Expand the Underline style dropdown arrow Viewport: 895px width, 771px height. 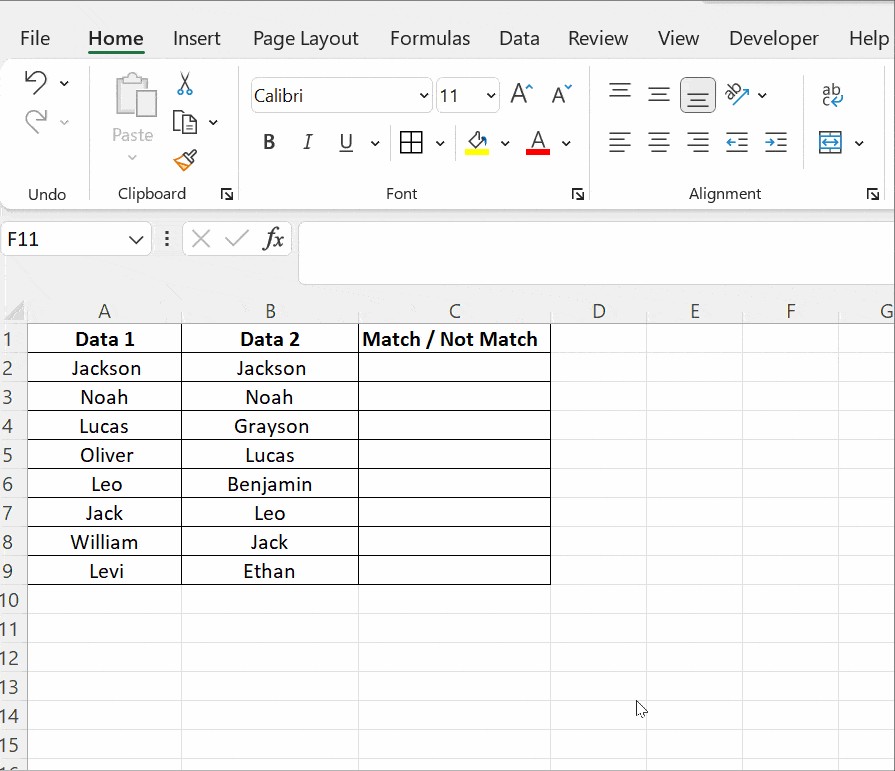pyautogui.click(x=375, y=143)
